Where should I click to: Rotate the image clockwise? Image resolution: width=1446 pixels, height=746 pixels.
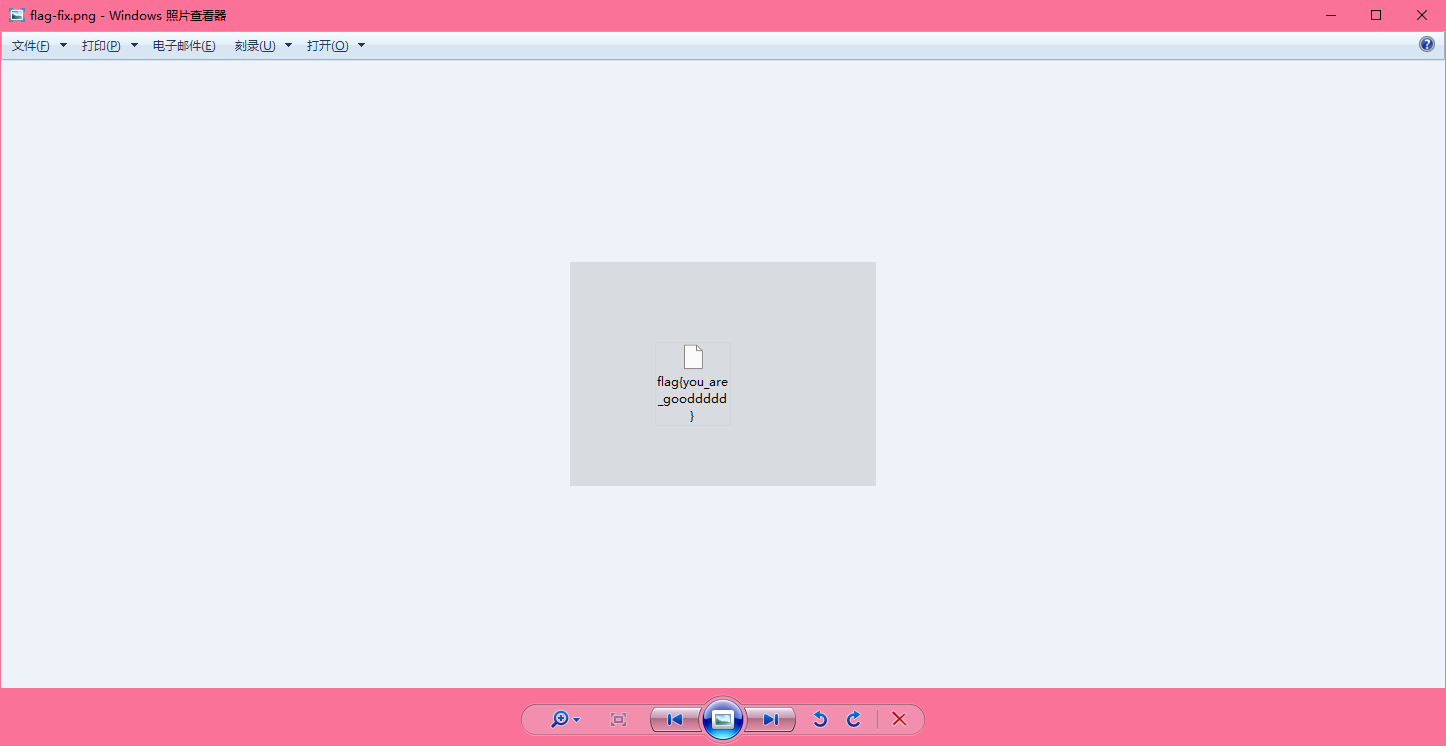point(854,719)
